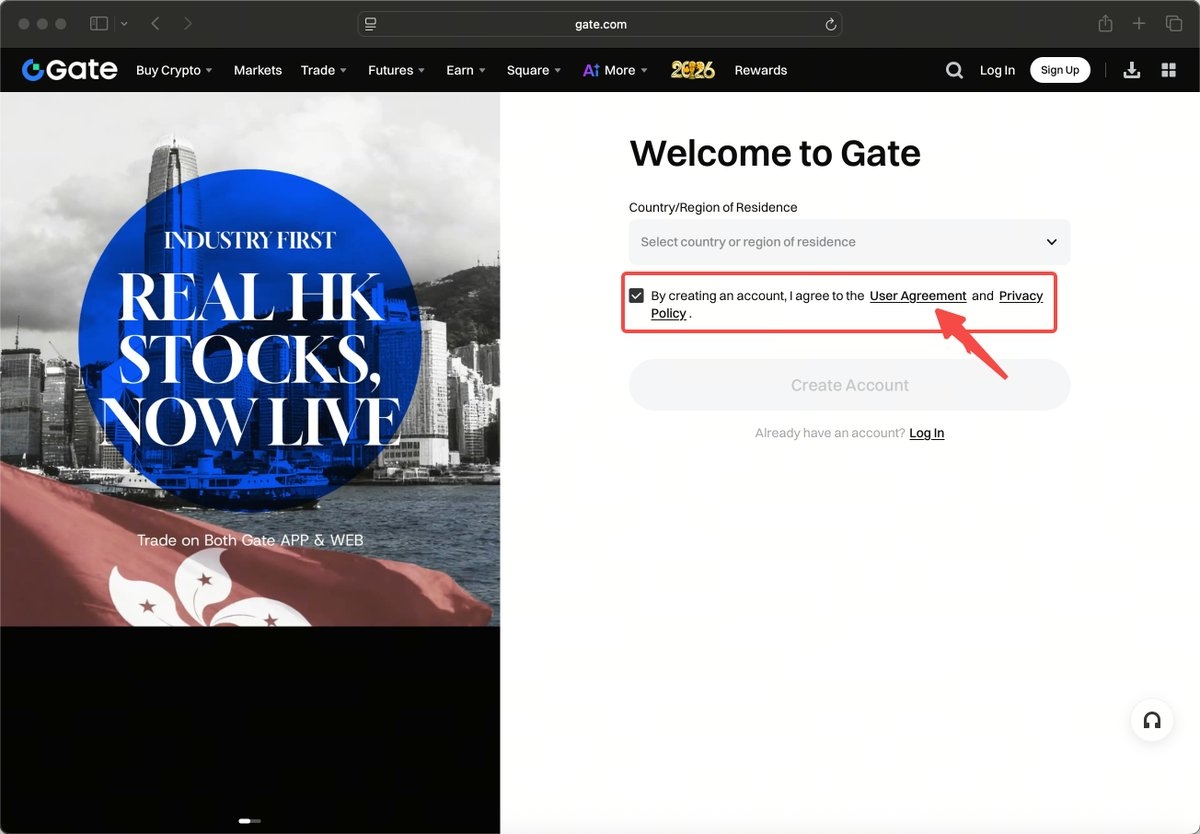Show Safari tab overview icon
The height and width of the screenshot is (834, 1200).
pyautogui.click(x=1174, y=23)
